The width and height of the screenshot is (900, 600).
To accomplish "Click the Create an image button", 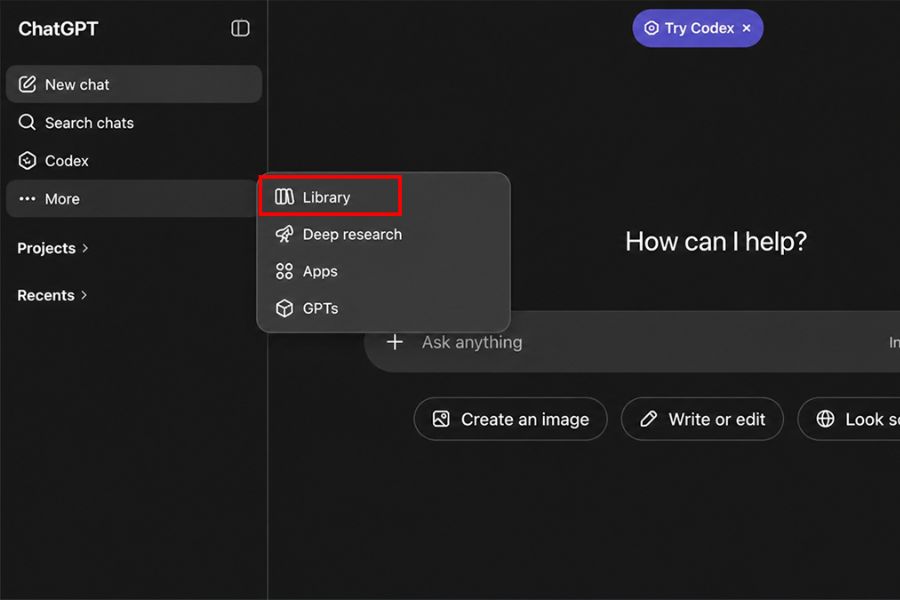I will [x=510, y=419].
